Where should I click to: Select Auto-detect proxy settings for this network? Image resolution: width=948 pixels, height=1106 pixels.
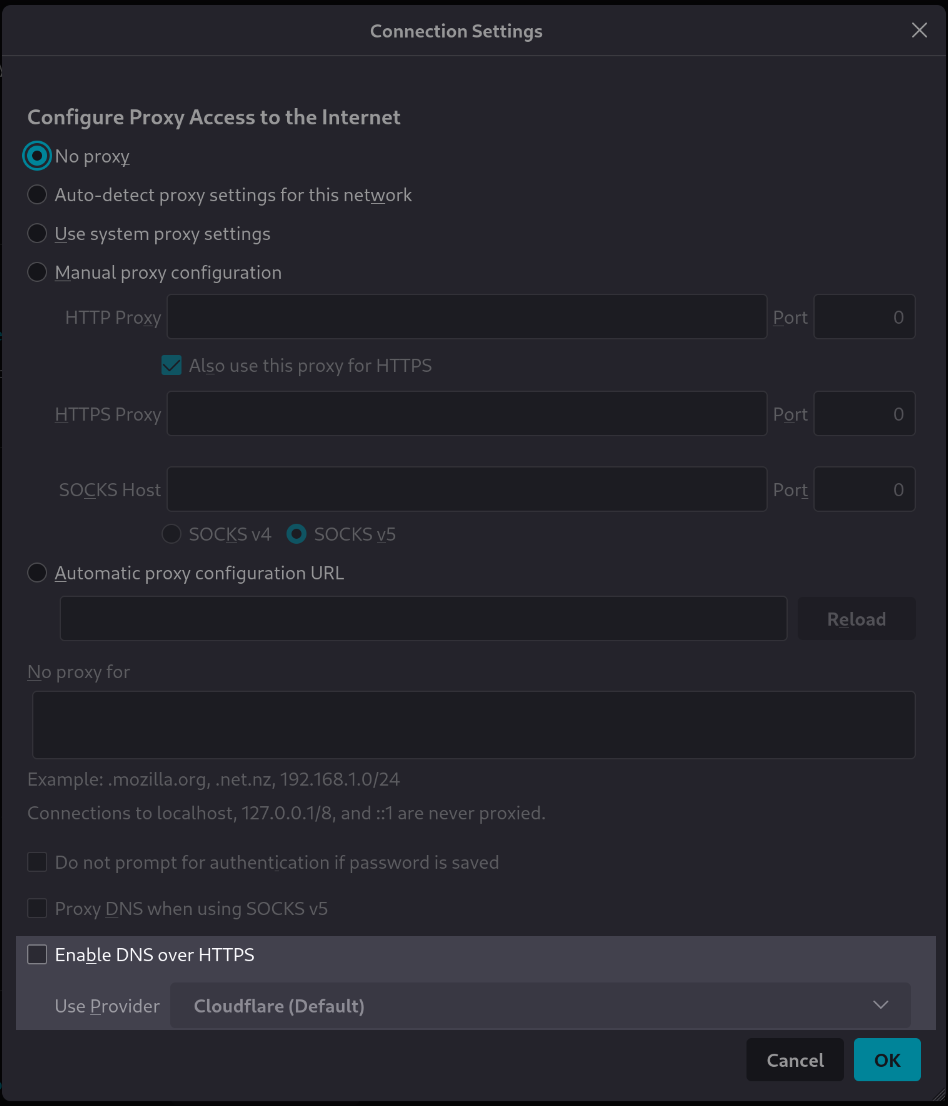pos(37,194)
